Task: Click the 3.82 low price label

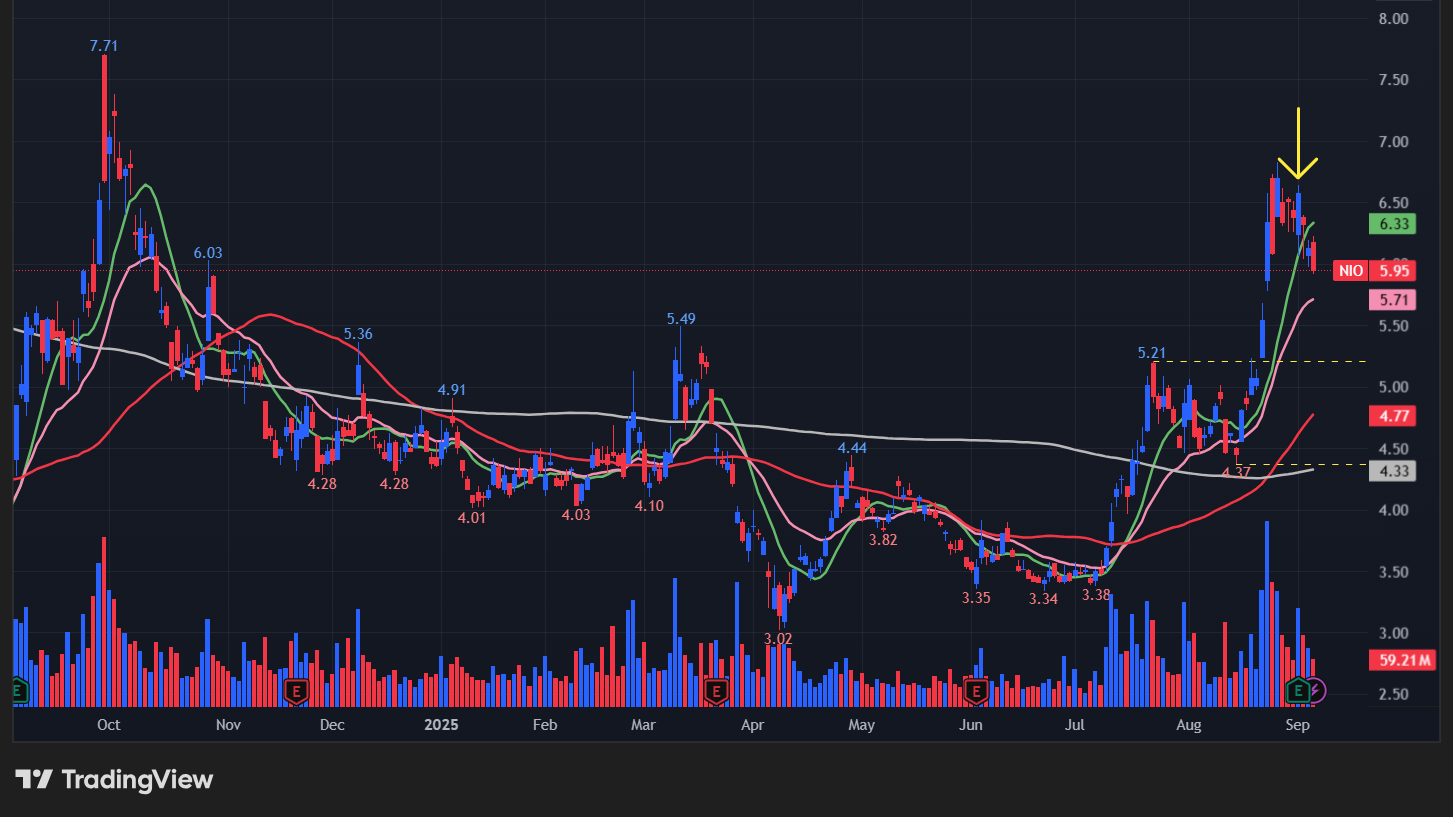Action: [883, 539]
